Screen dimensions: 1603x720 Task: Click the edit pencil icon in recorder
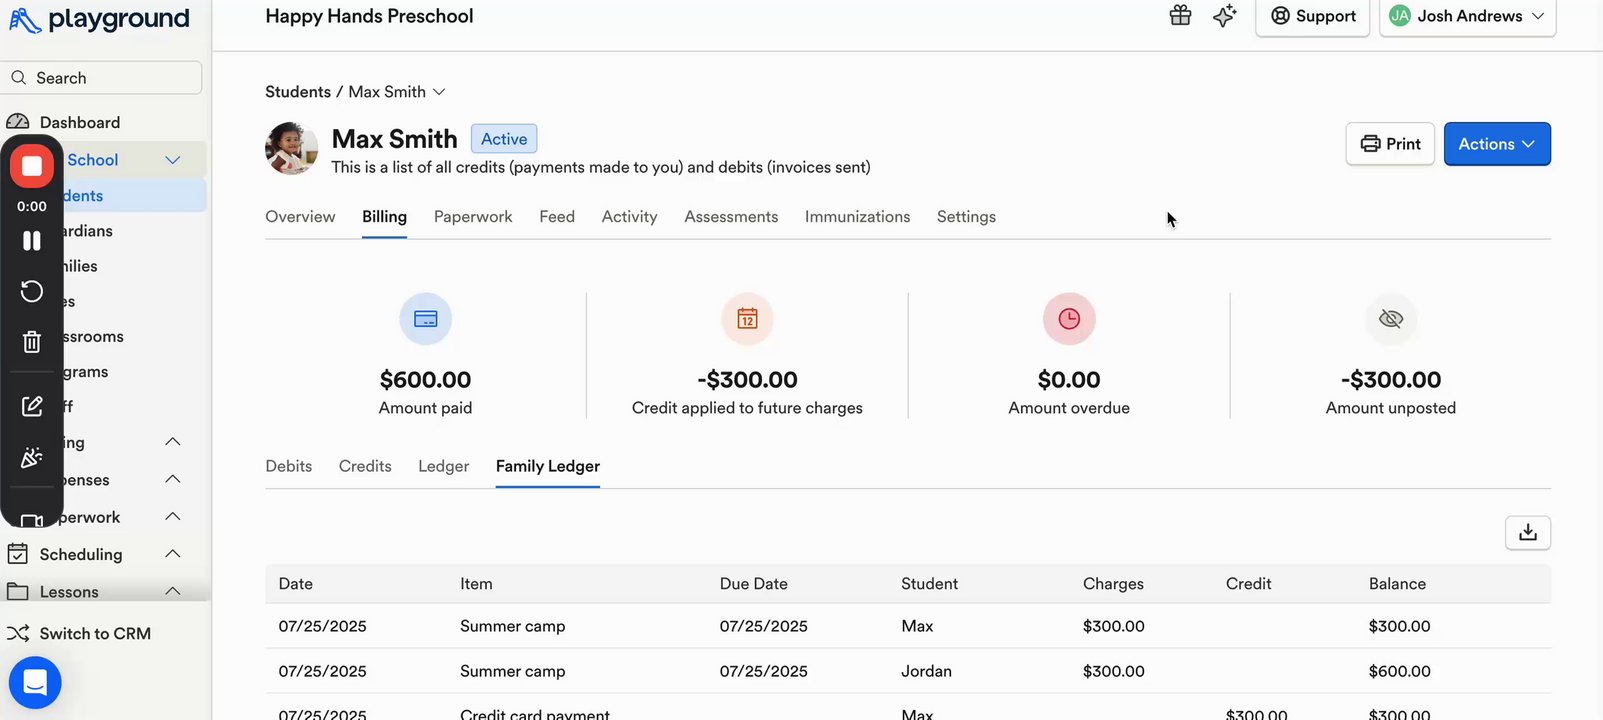[x=32, y=406]
